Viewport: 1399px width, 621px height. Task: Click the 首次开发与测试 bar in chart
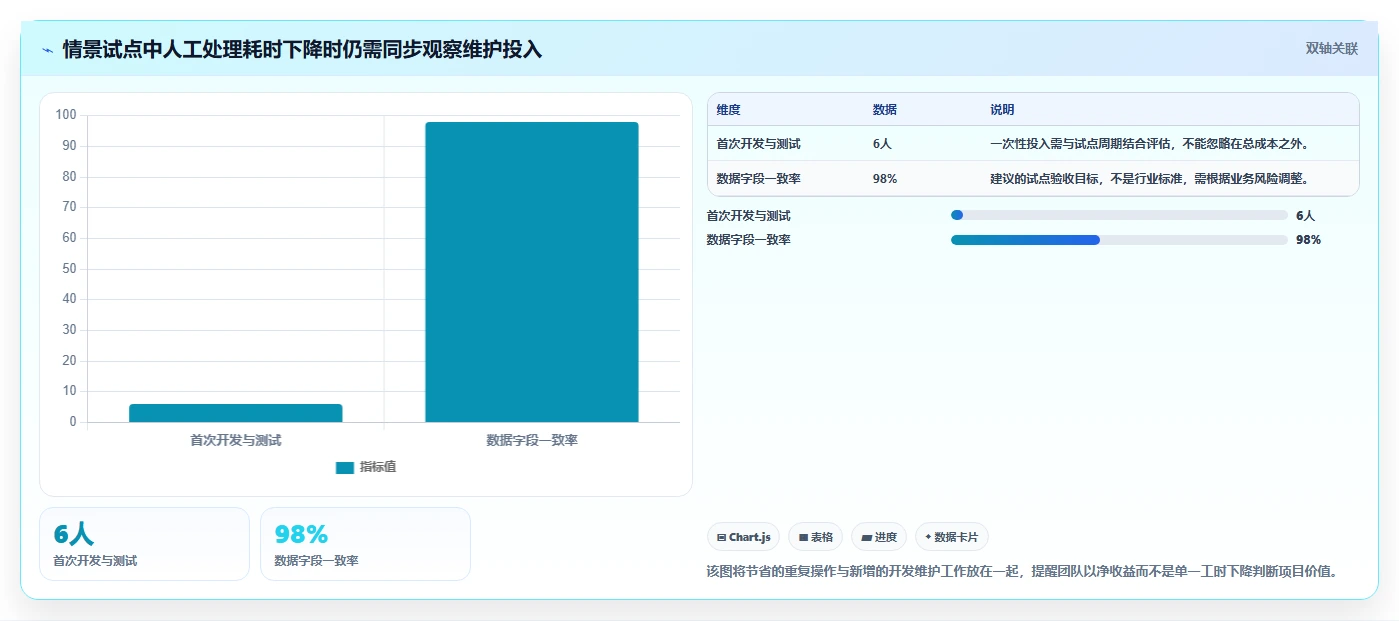coord(236,413)
